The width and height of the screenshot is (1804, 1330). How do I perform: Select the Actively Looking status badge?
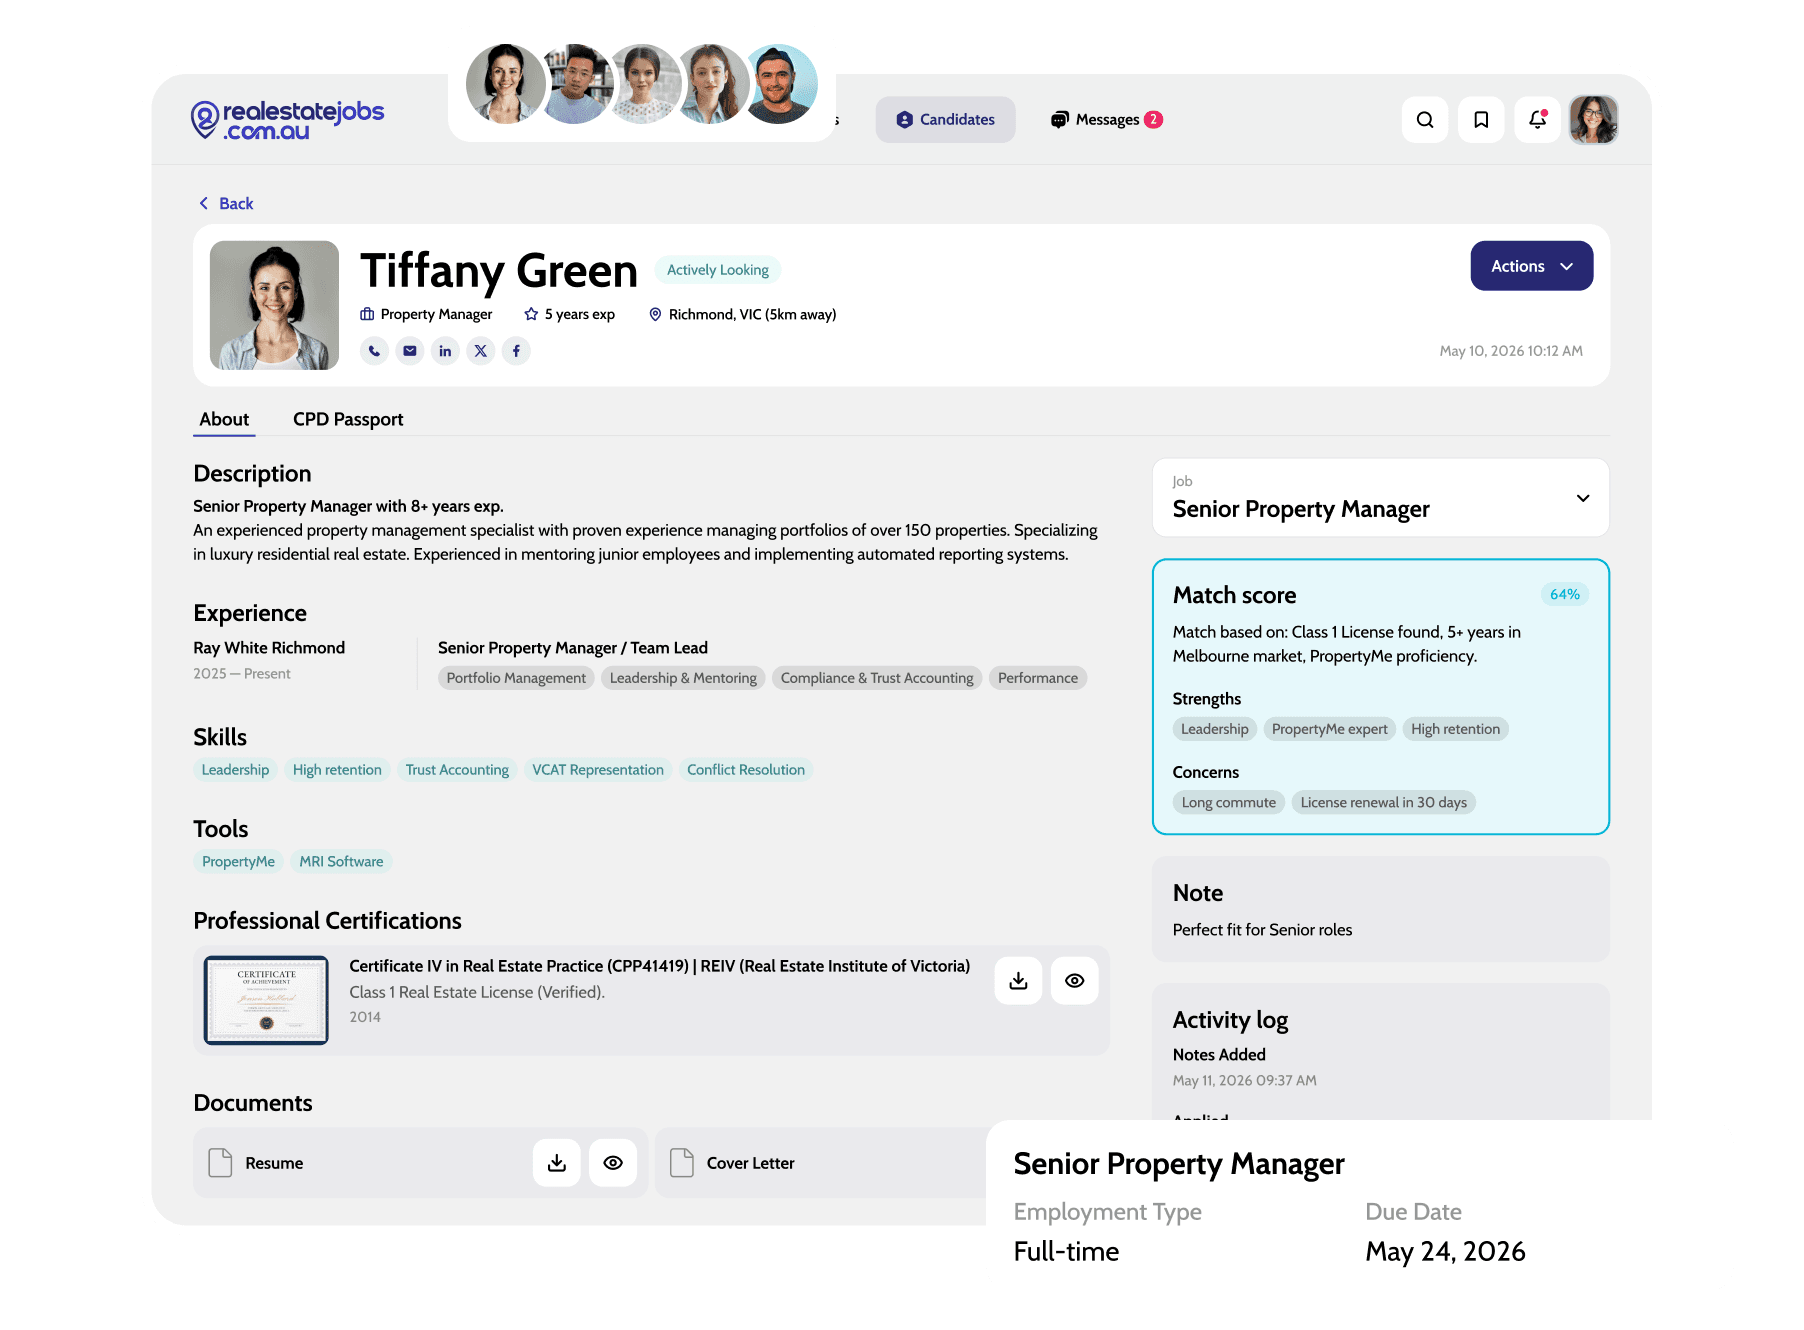click(x=718, y=270)
